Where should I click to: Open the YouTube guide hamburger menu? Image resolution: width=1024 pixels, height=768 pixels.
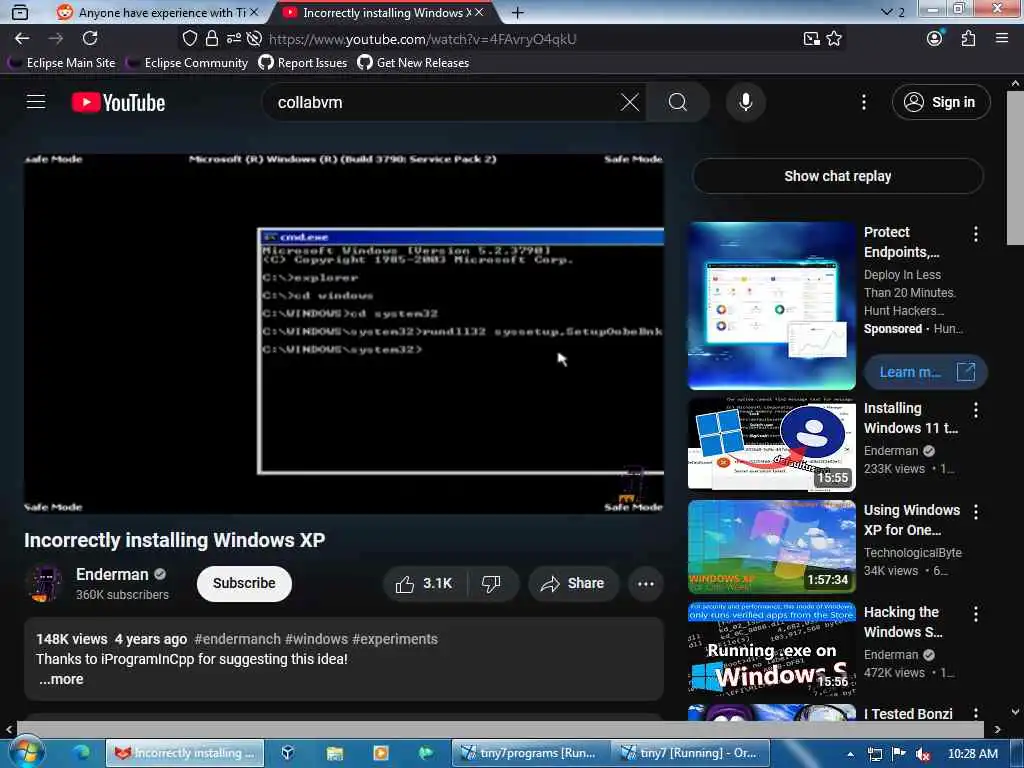(x=36, y=102)
